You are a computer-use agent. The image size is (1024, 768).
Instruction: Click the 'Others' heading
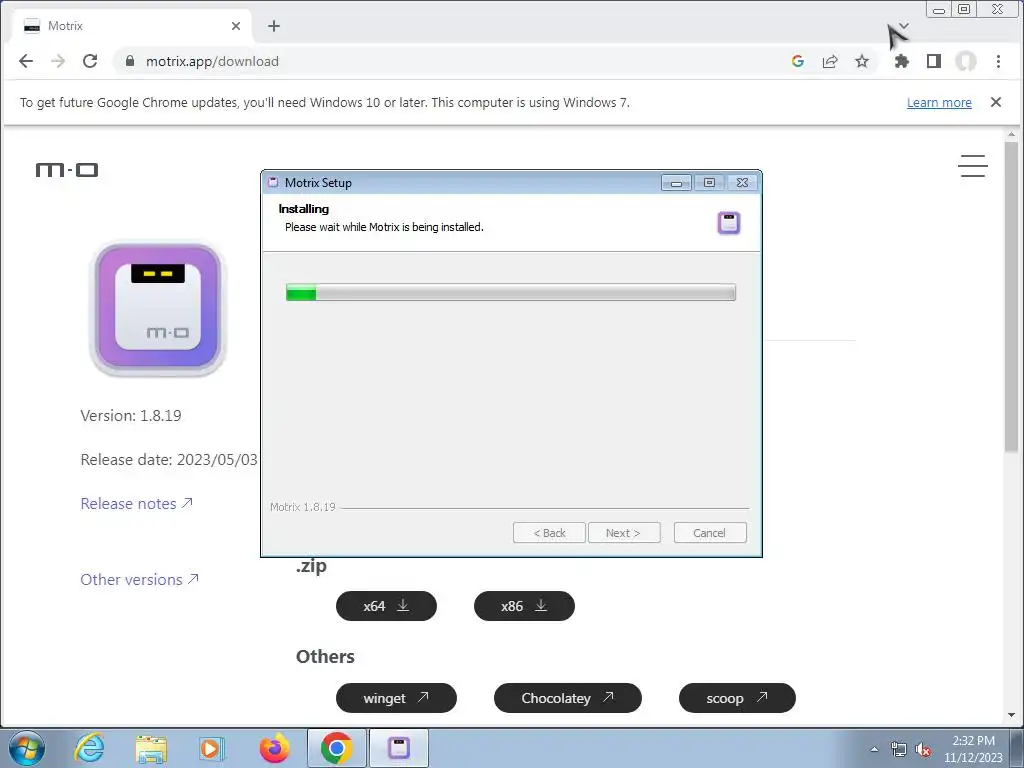(x=325, y=656)
